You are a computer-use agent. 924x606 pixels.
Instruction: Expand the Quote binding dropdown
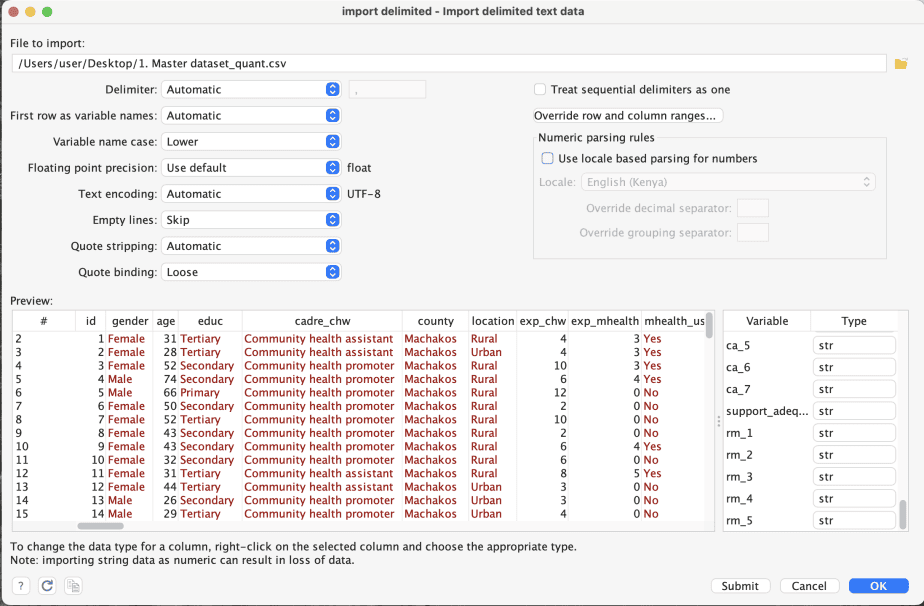[x=252, y=272]
